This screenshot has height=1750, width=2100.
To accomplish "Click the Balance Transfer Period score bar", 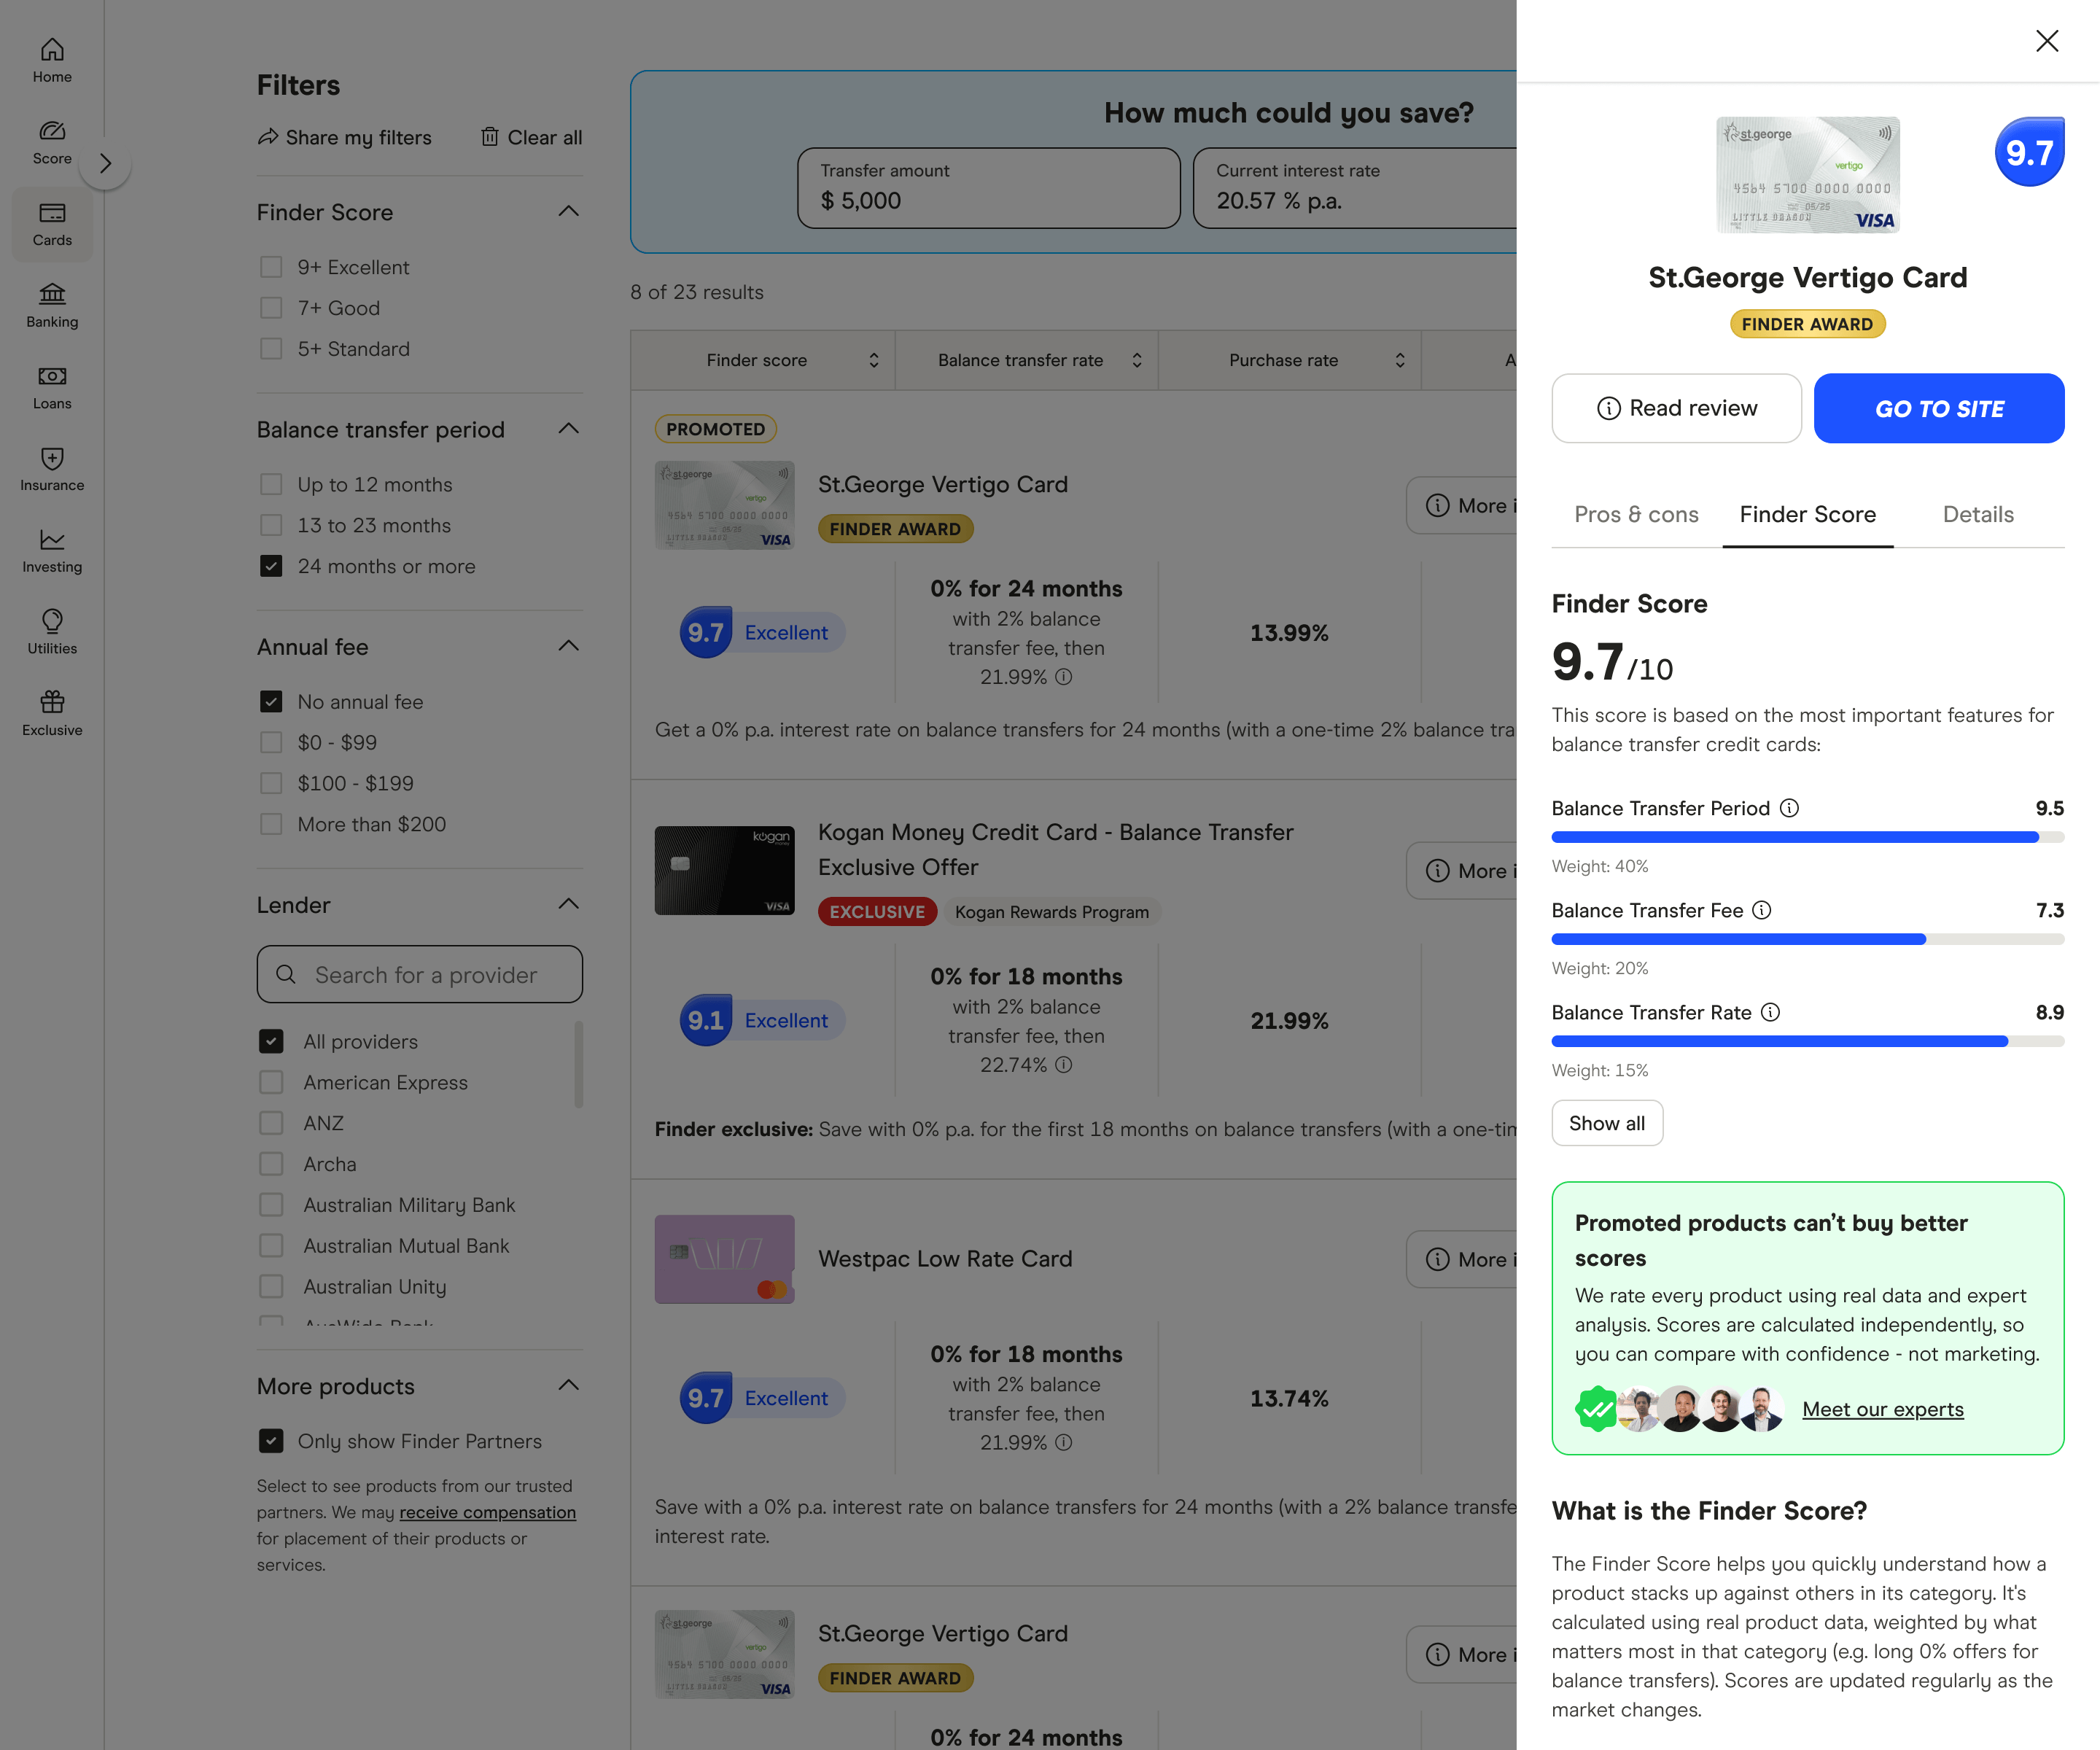I will click(x=1808, y=837).
